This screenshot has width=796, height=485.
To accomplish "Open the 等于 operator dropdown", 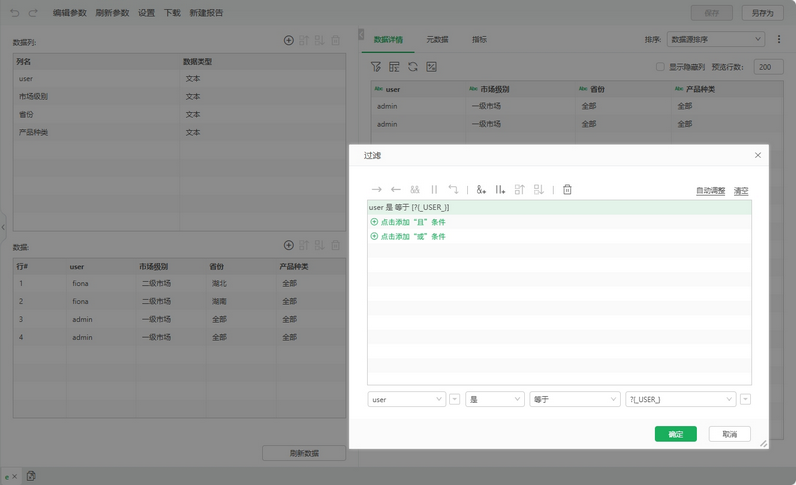I will tap(574, 399).
